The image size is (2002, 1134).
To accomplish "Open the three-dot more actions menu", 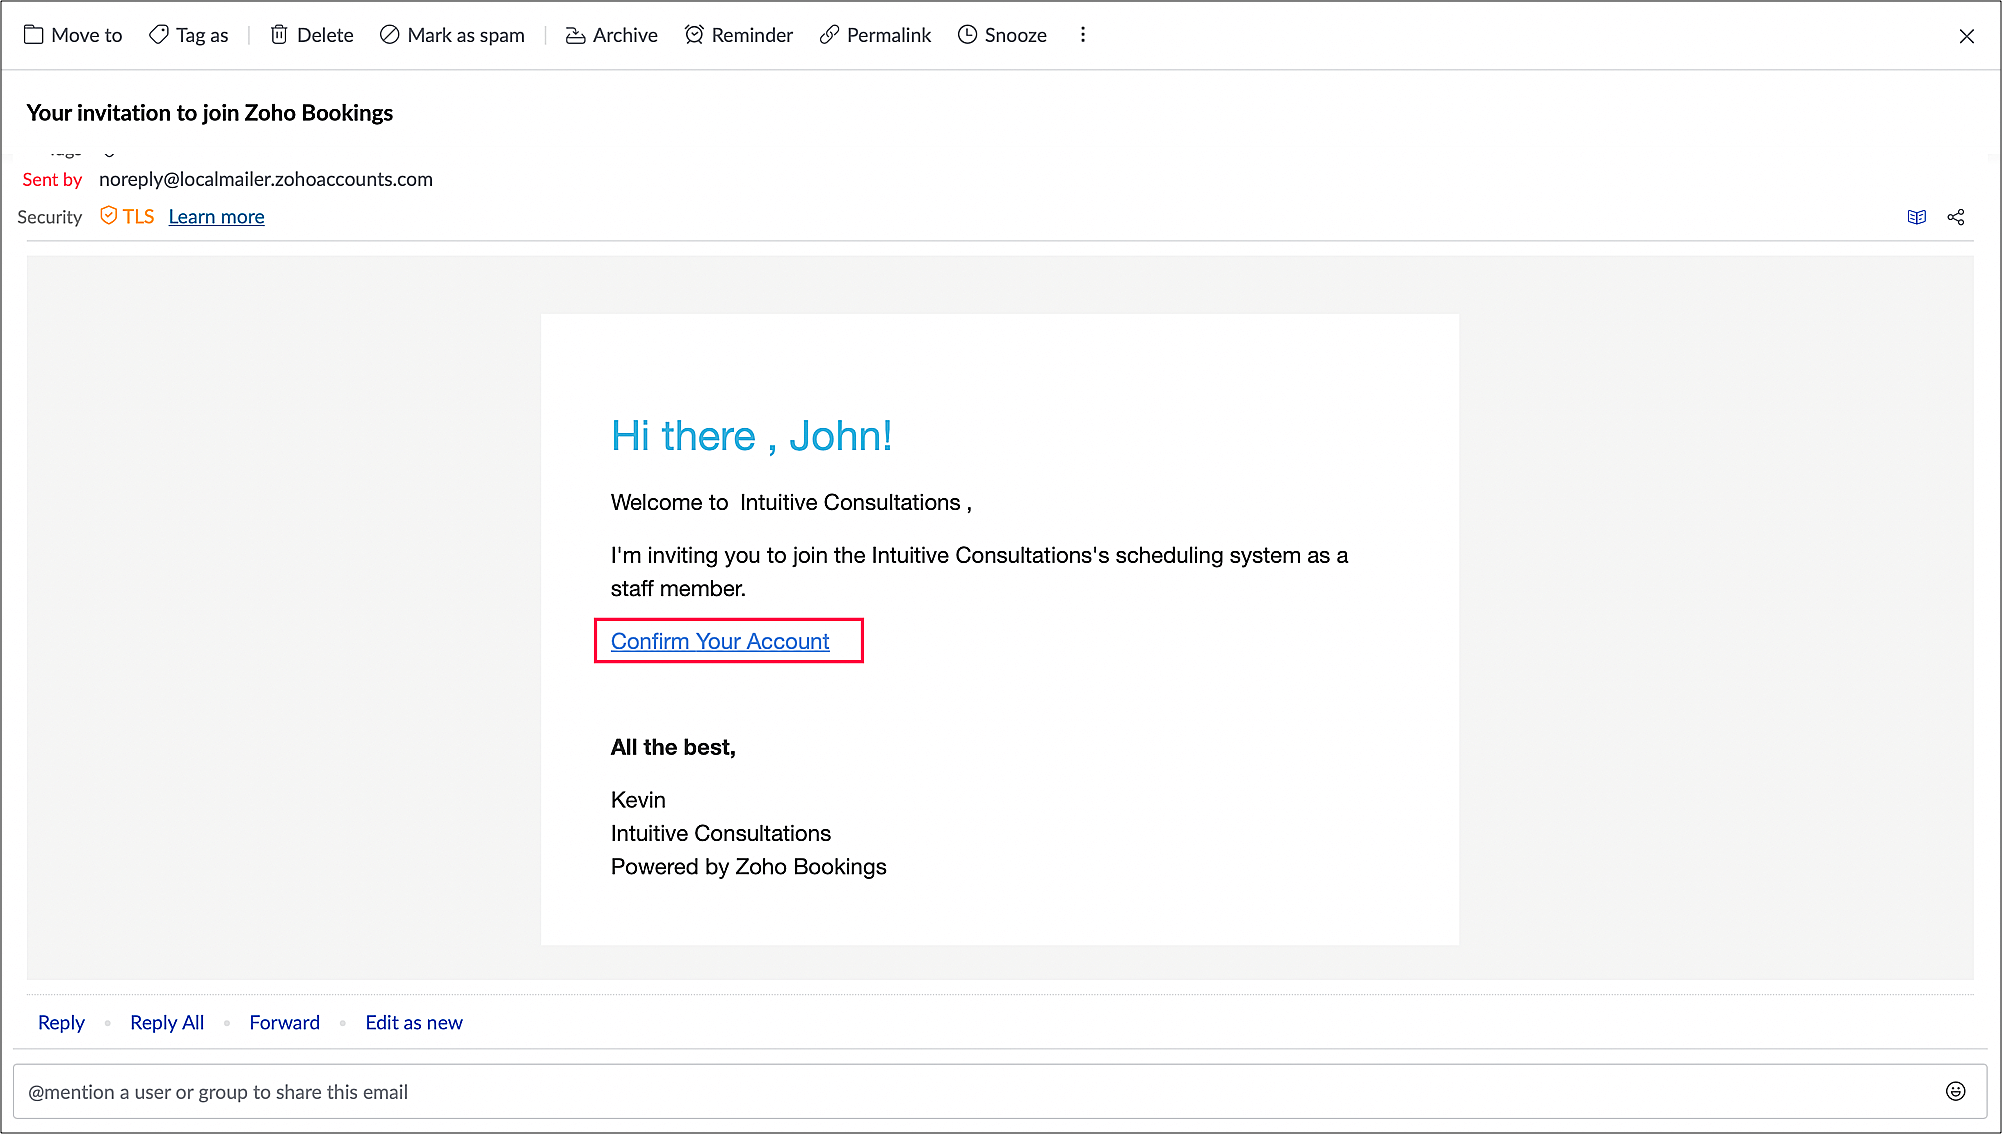I will click(x=1083, y=35).
